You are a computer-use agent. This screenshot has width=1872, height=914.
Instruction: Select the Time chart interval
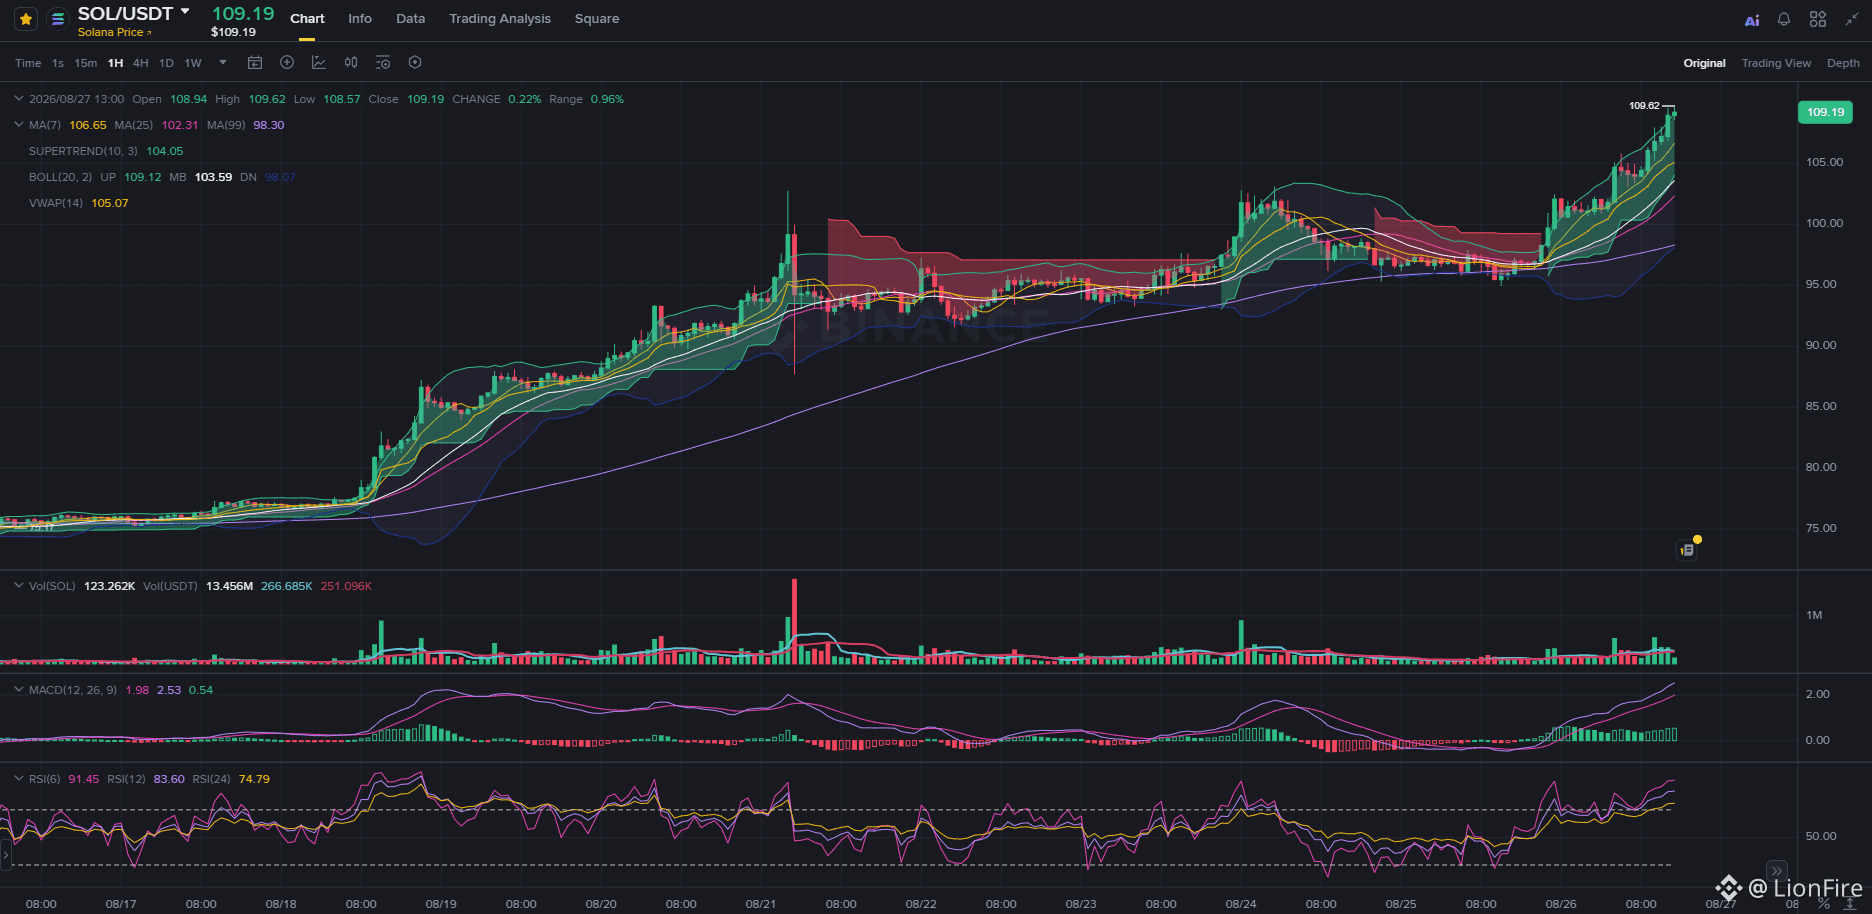pos(28,63)
